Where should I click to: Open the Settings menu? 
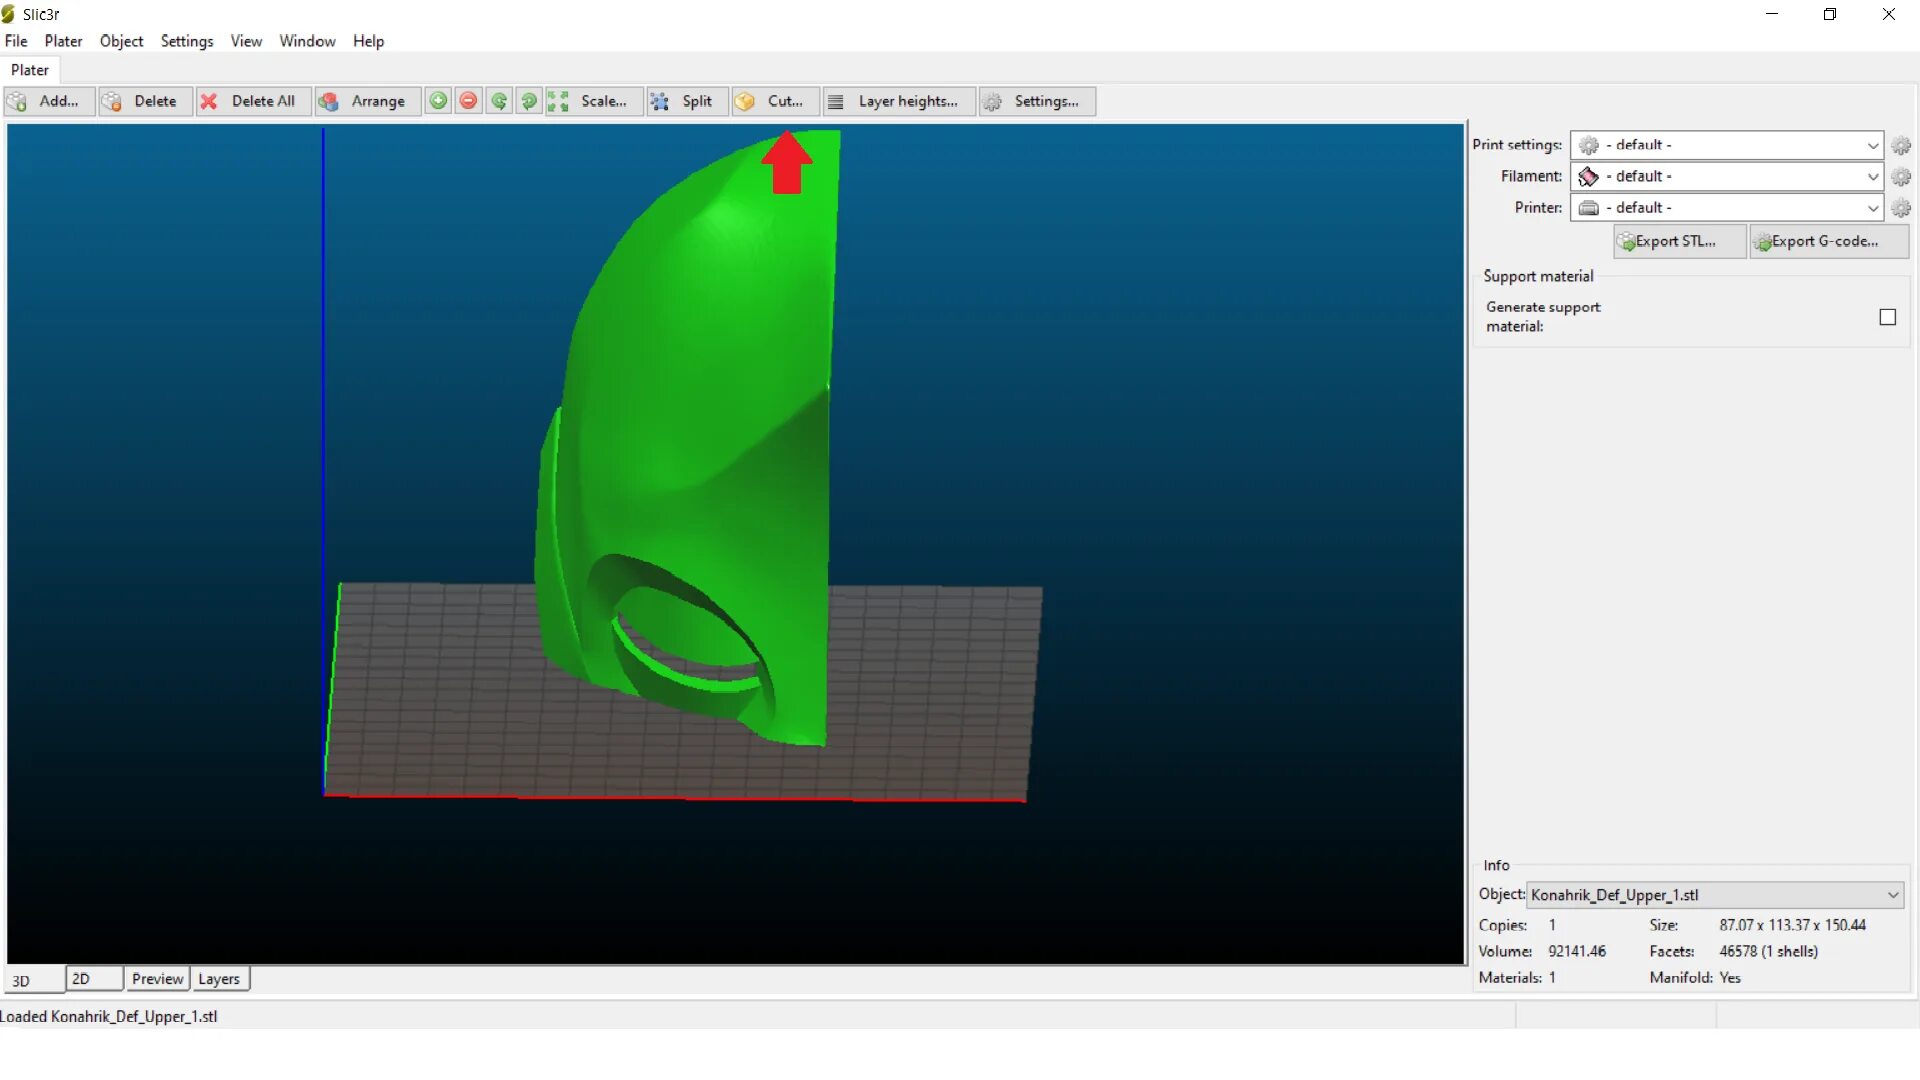pyautogui.click(x=187, y=41)
